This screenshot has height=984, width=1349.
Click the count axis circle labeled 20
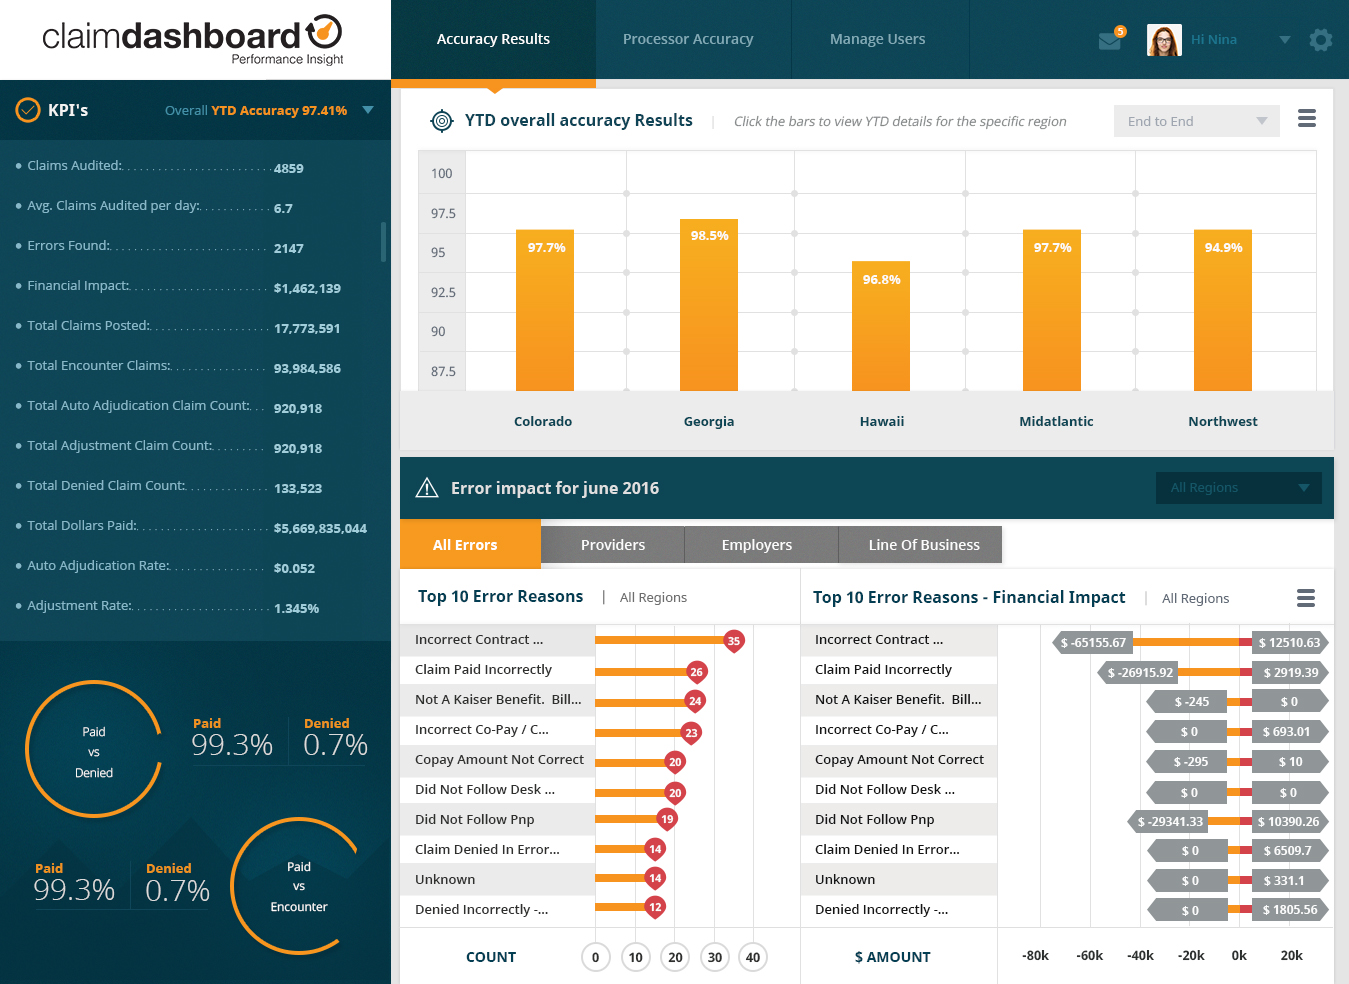coord(675,957)
